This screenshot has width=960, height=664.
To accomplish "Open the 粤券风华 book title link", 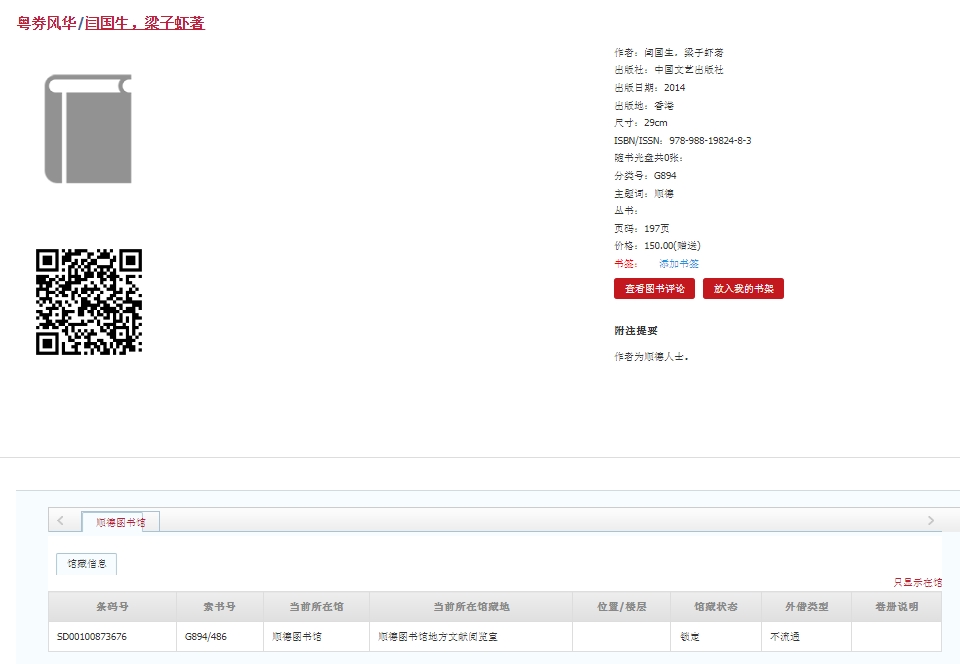I will pos(46,23).
